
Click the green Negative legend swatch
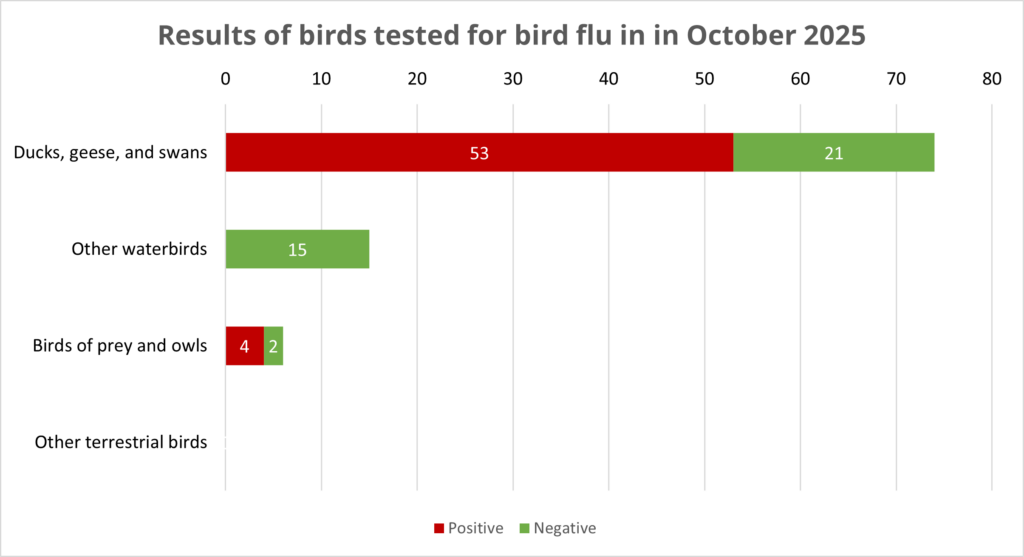pyautogui.click(x=523, y=528)
